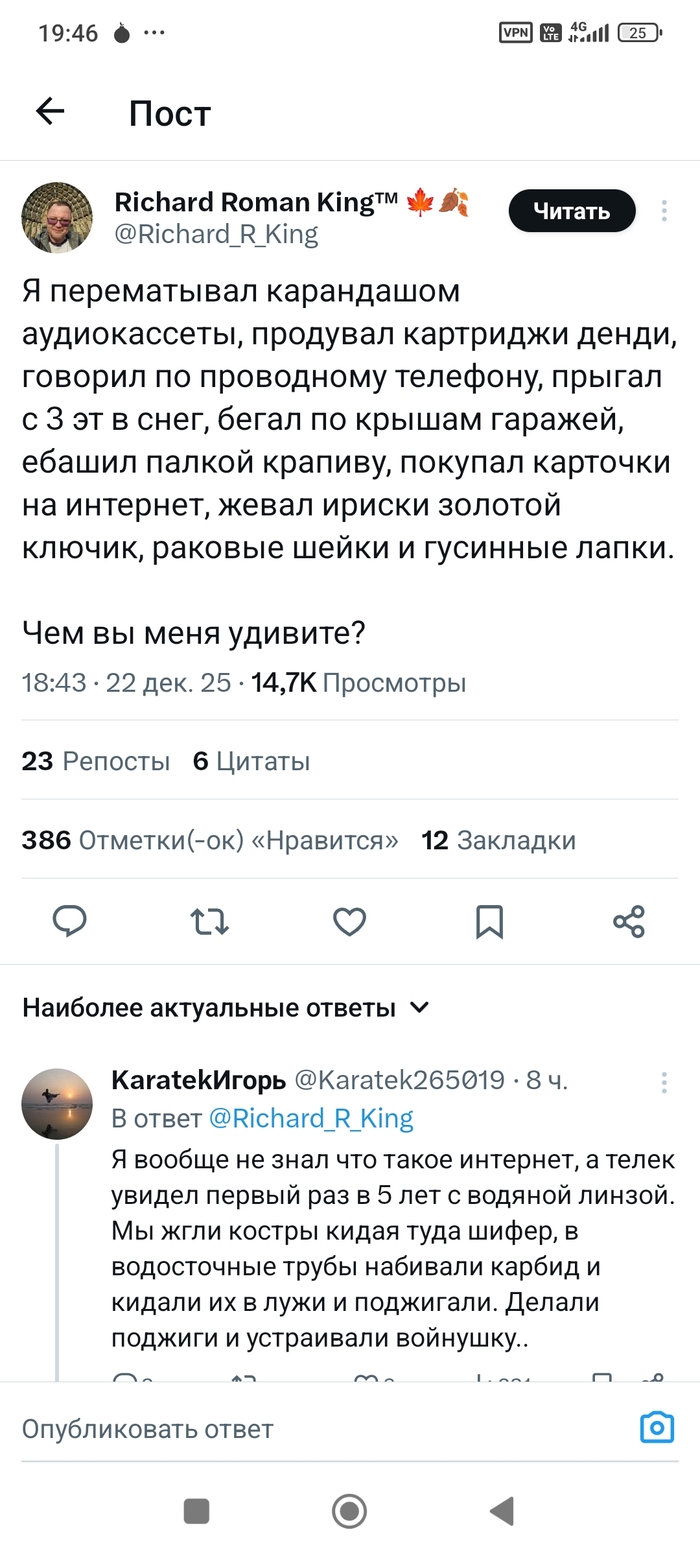The width and height of the screenshot is (700, 1556).
Task: Open KaratekИгорь reply options menu
Action: [664, 1082]
